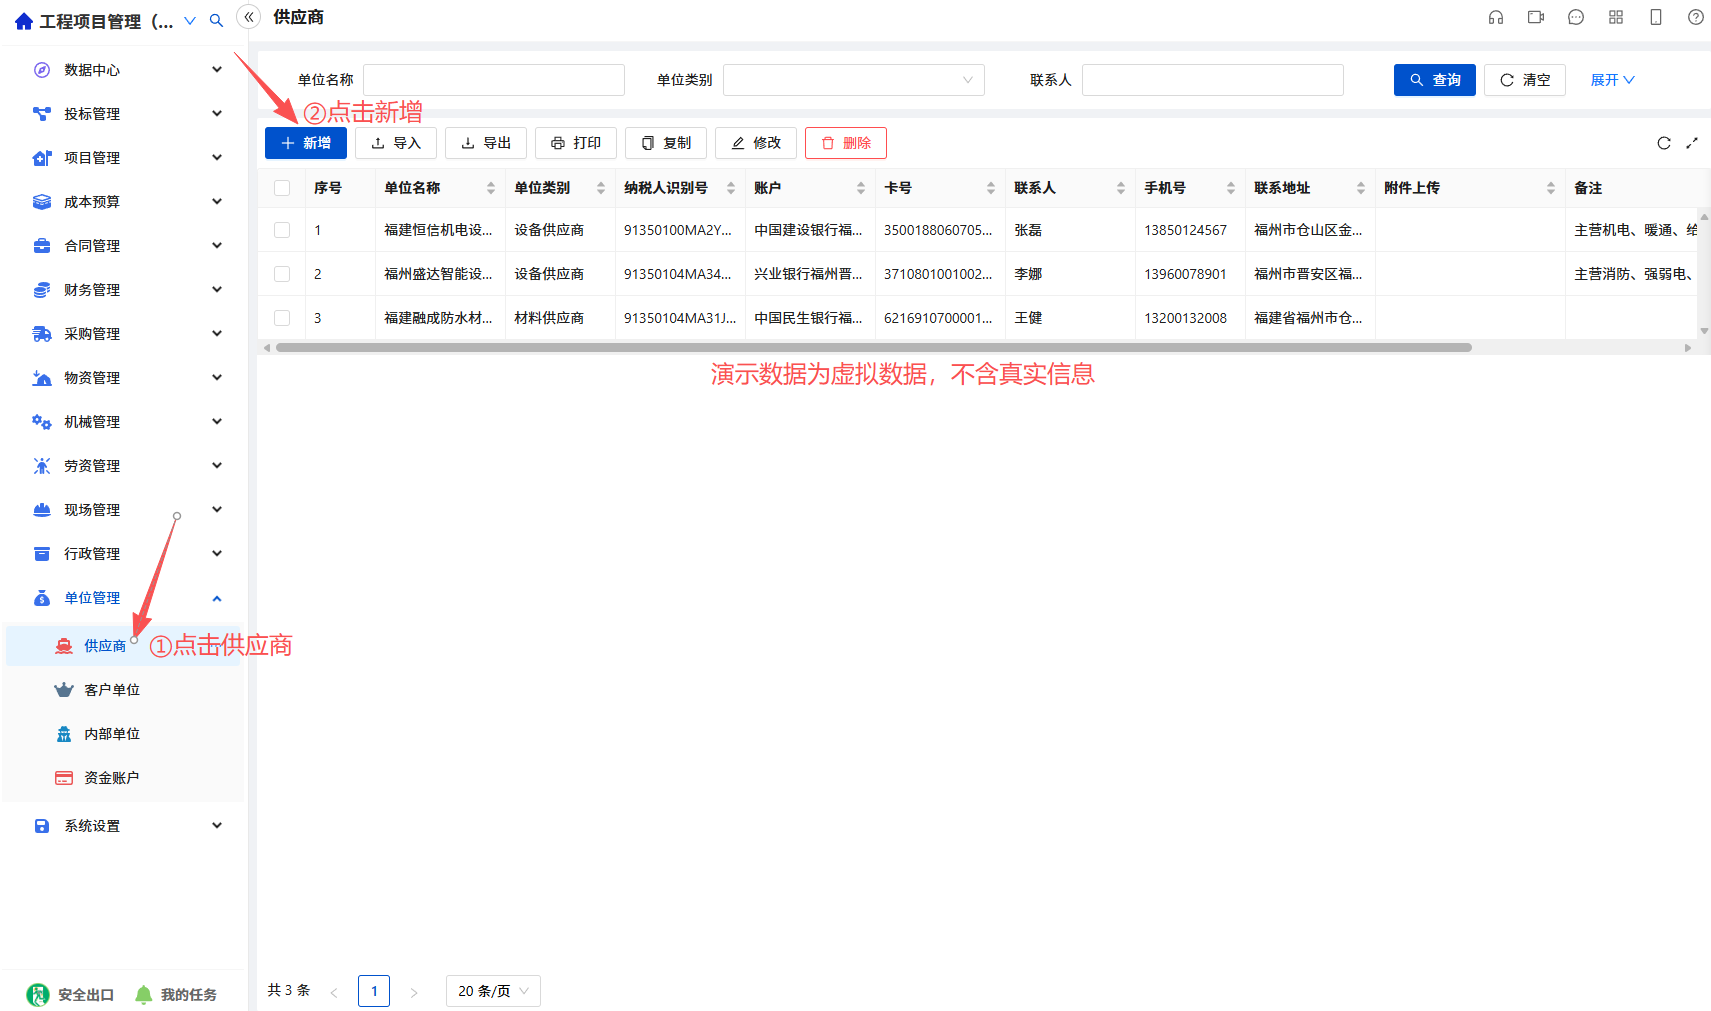Click the phone number 13850124567
Image resolution: width=1711 pixels, height=1011 pixels.
1185,230
